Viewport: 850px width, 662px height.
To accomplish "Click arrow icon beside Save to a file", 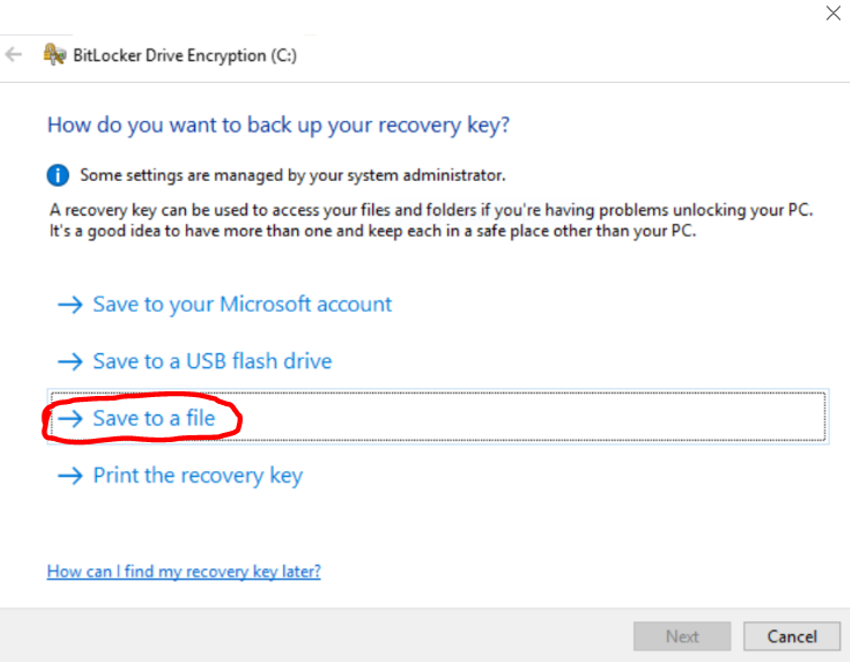I will coord(70,418).
